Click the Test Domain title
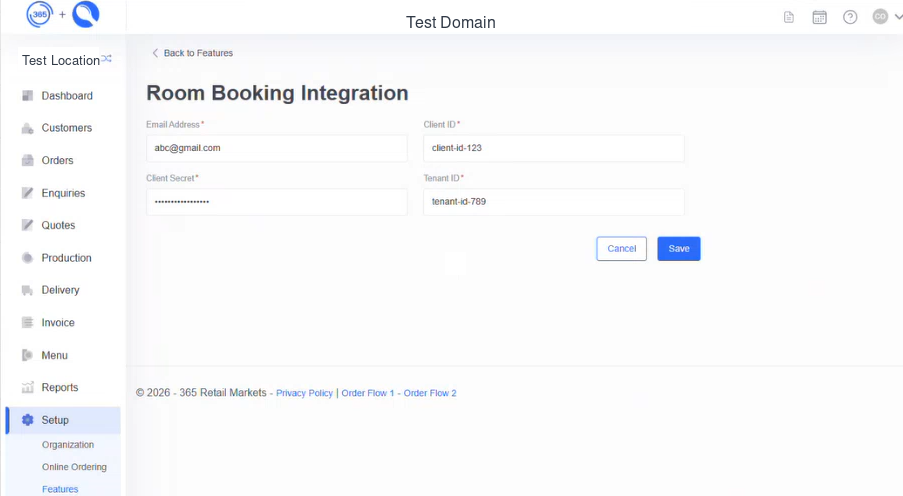Screen dimensions: 903x496 [451, 22]
